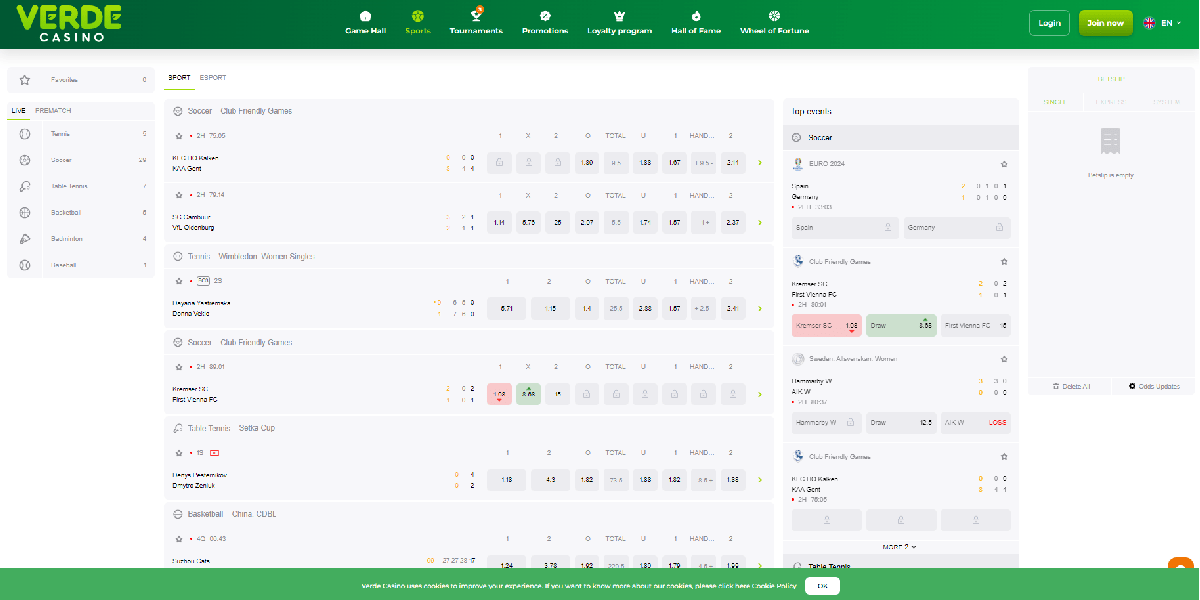Image resolution: width=1200 pixels, height=600 pixels.
Task: Star the KAA Gent match as favorite
Action: (179, 135)
